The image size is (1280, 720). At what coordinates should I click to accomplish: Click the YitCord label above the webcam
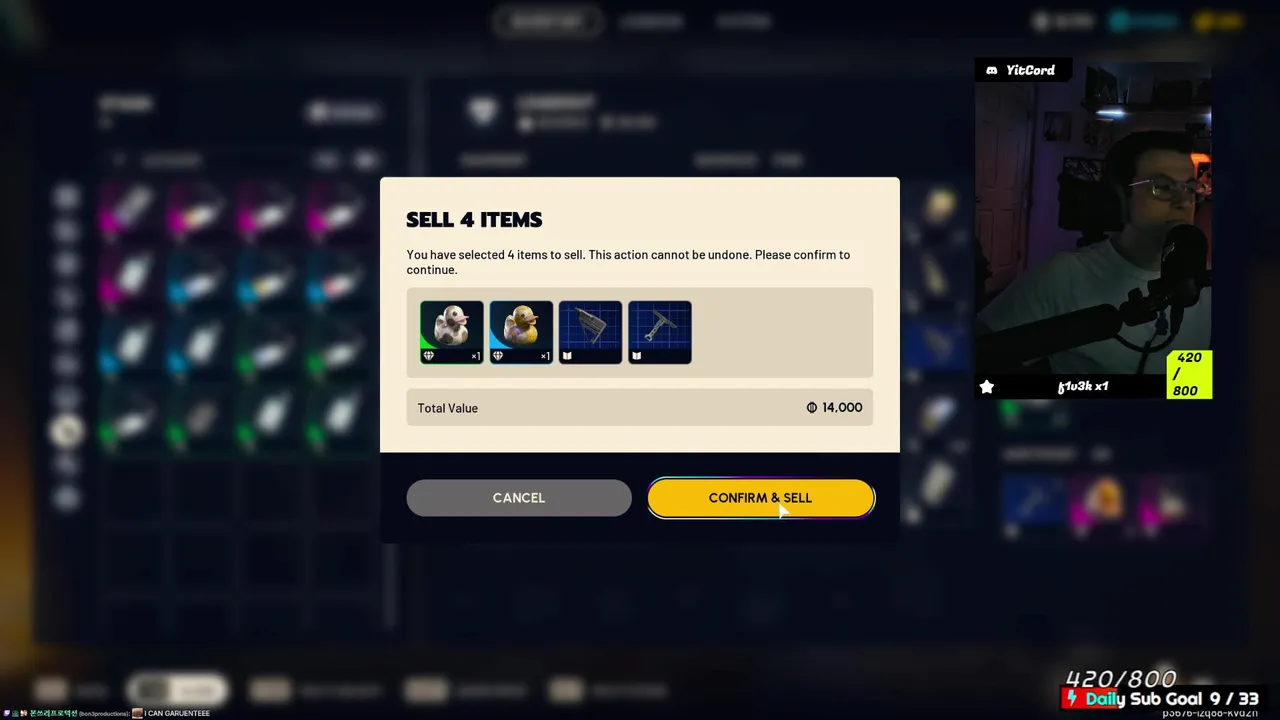[x=1031, y=70]
